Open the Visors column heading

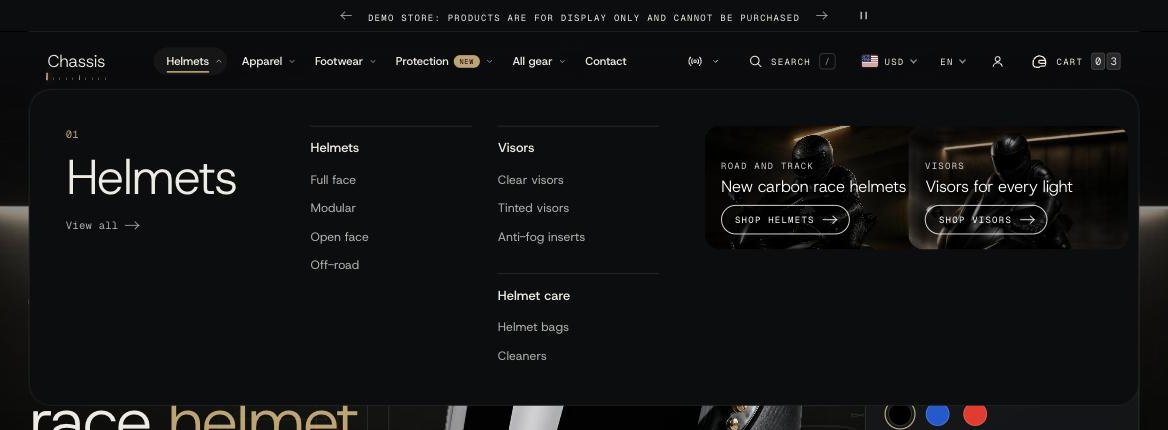click(515, 148)
